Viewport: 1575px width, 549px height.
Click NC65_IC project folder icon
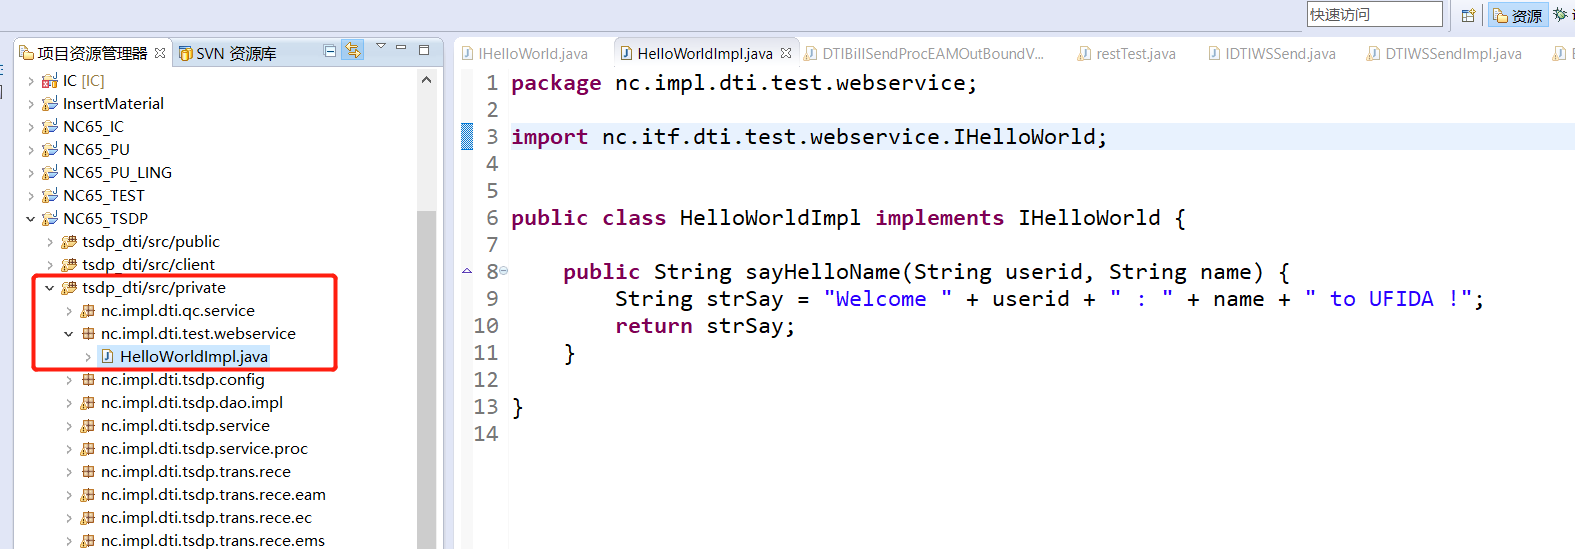coord(49,127)
